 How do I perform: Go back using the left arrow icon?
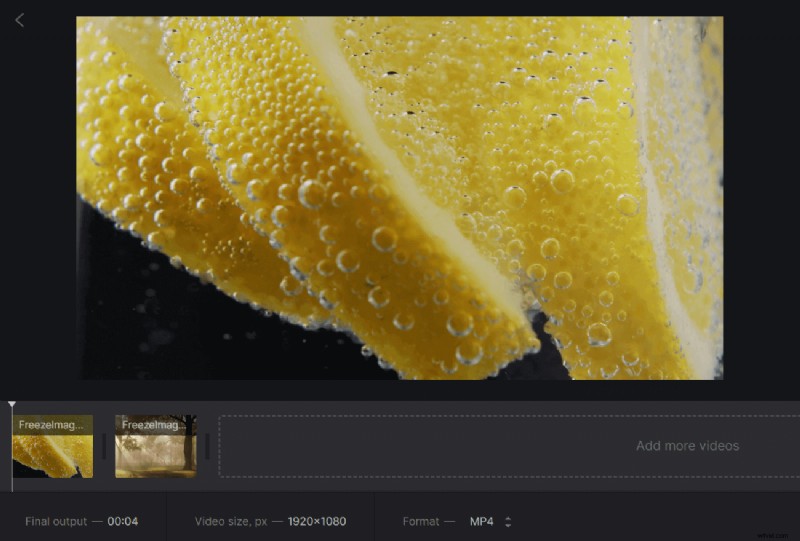[19, 20]
